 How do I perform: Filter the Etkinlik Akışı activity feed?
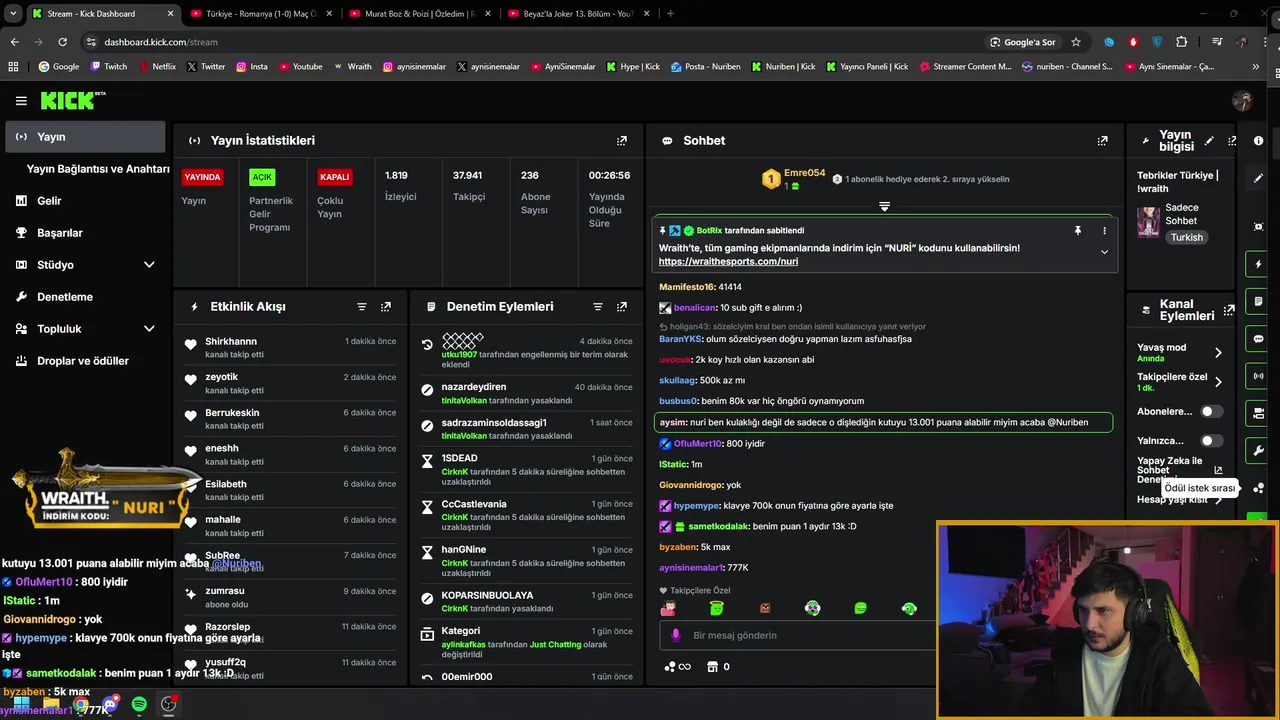[x=362, y=307]
